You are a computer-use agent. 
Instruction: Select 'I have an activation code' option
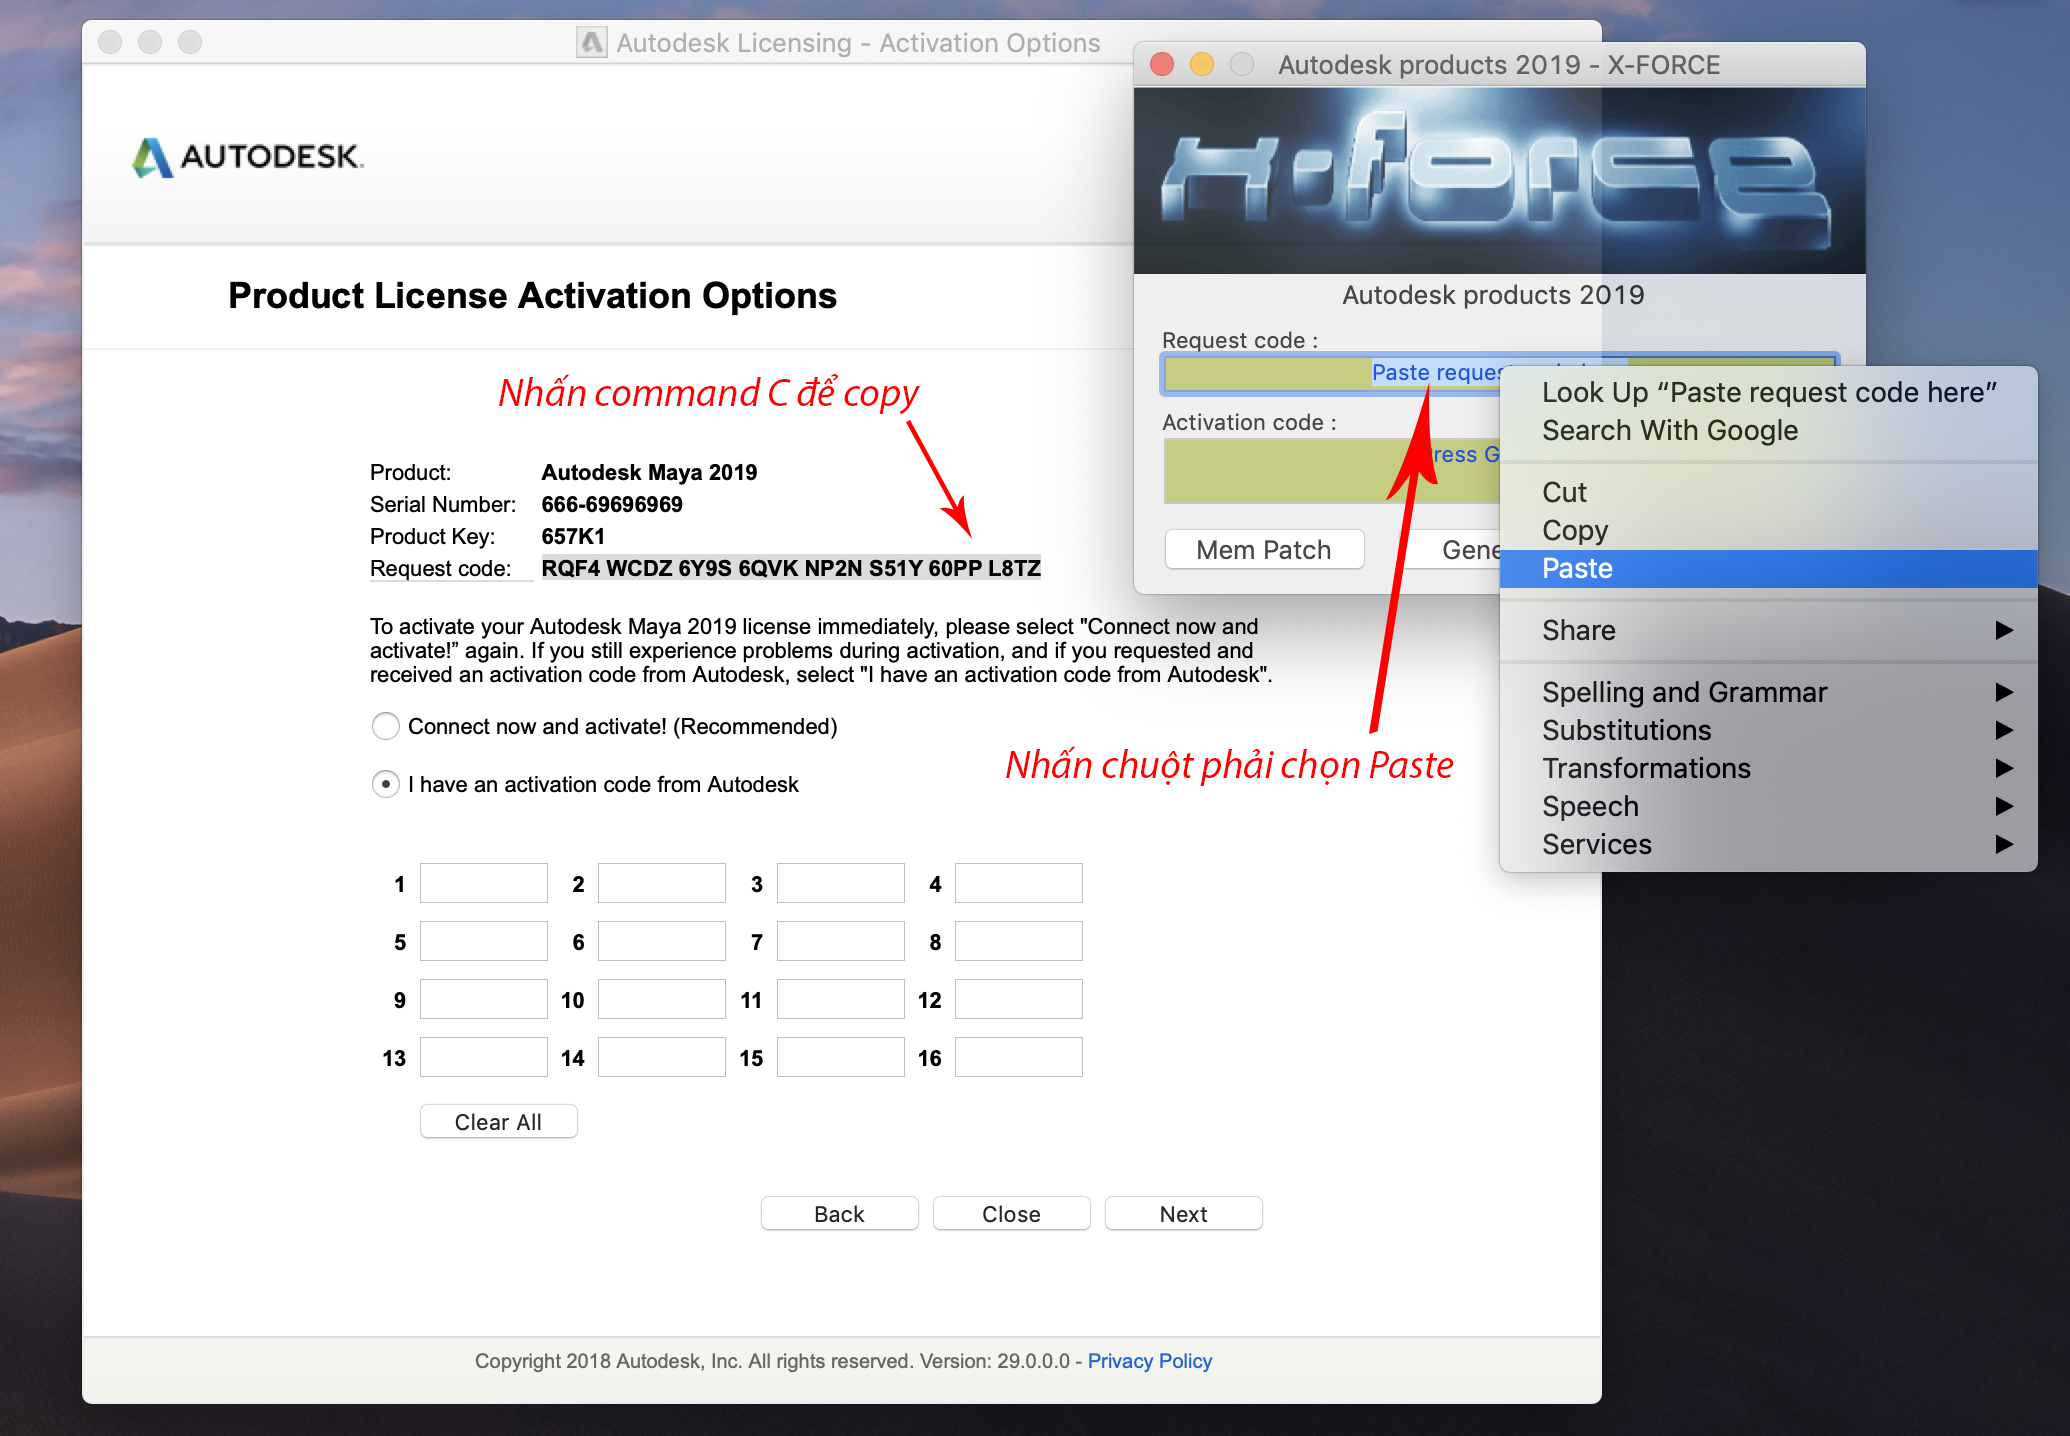click(x=386, y=784)
